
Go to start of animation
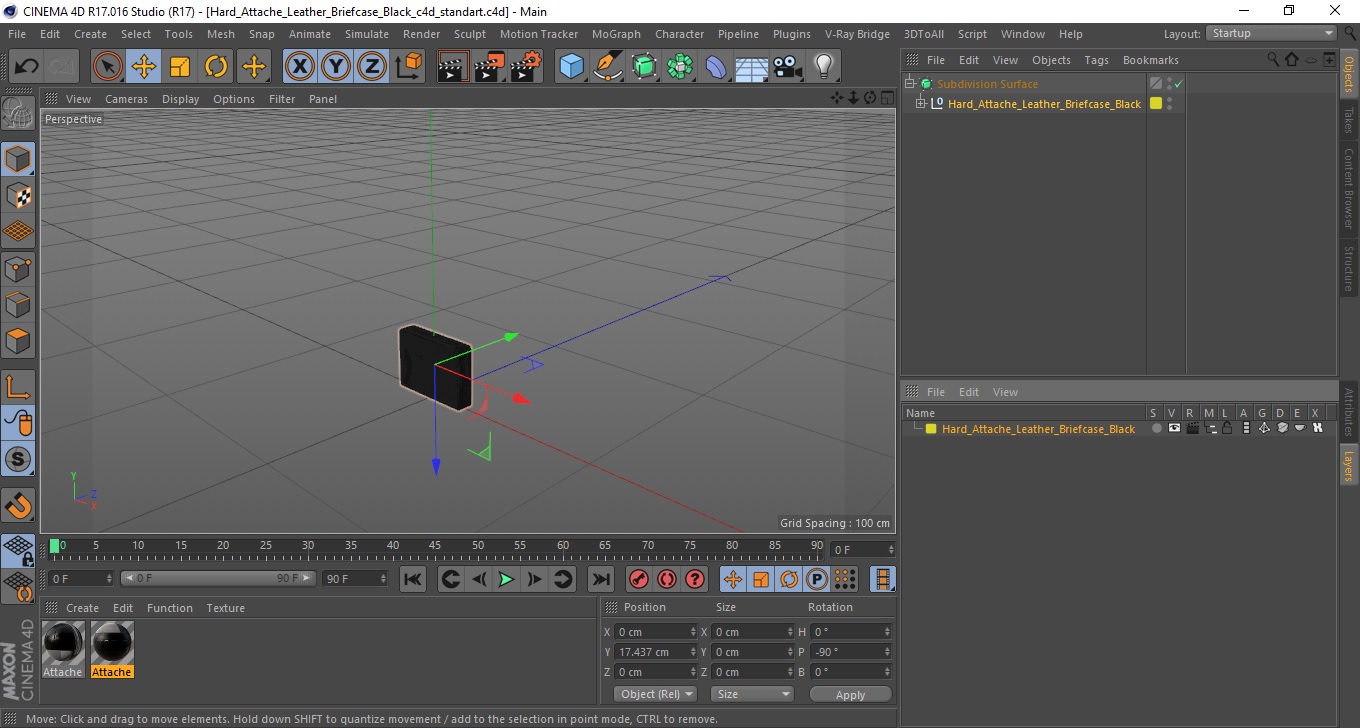click(413, 579)
